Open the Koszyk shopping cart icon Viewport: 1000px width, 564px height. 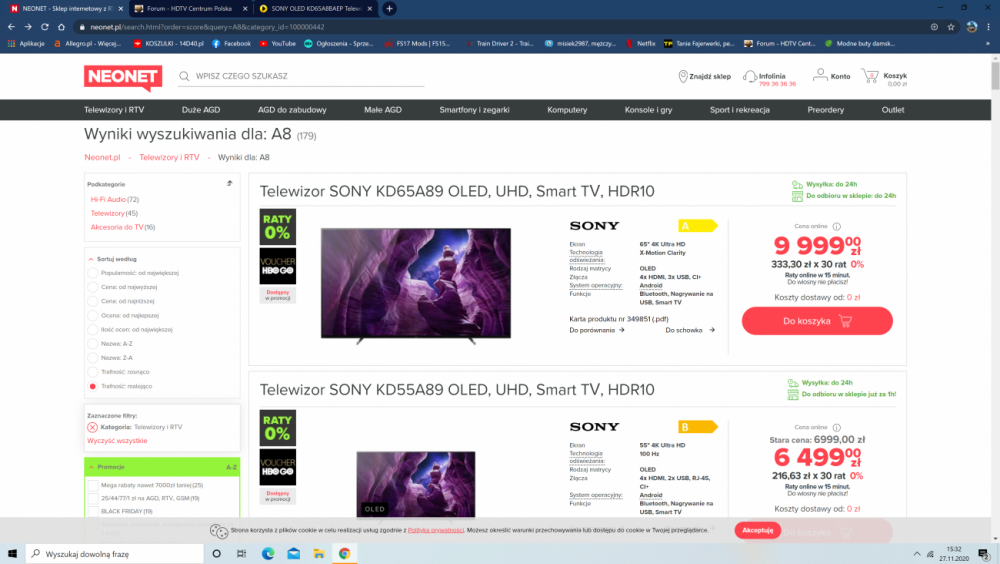(870, 77)
